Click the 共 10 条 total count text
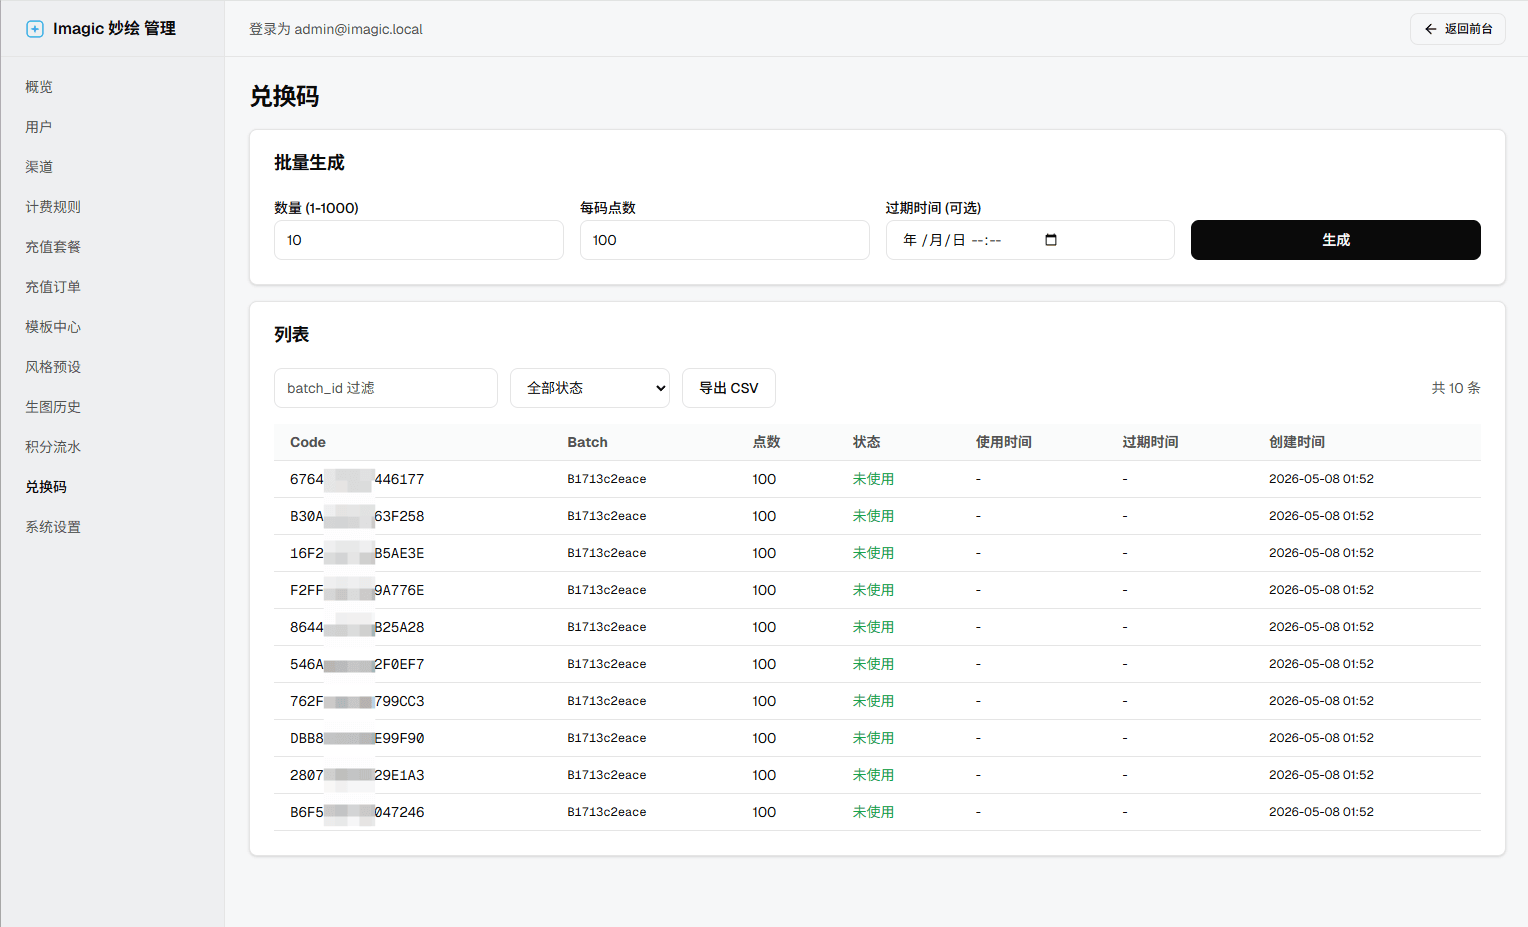This screenshot has width=1528, height=927. [x=1455, y=388]
